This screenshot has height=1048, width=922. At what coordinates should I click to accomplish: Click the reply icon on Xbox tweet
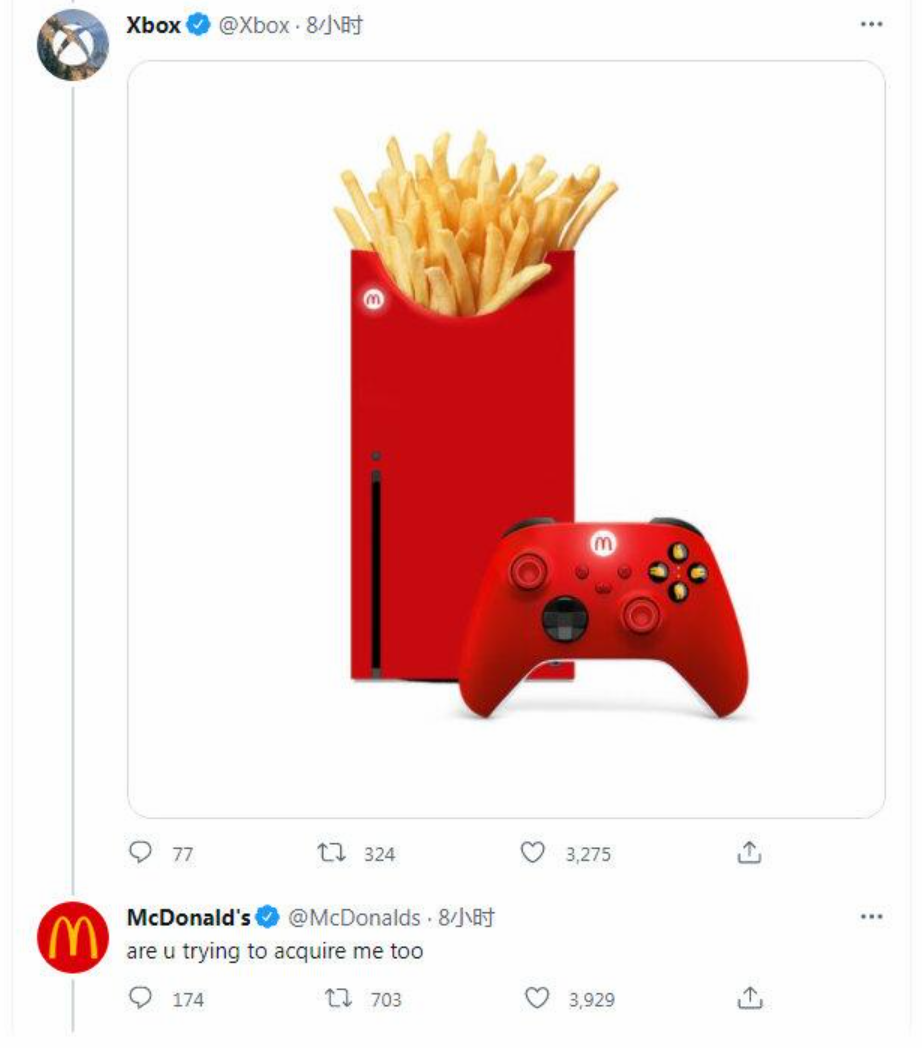(140, 852)
